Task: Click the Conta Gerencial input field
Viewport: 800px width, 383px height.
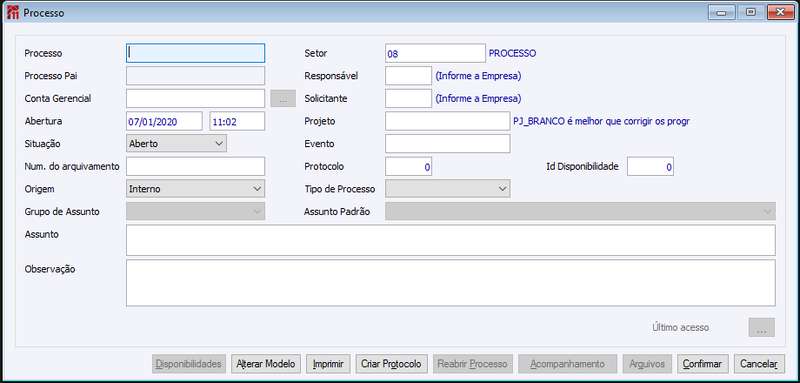Action: pyautogui.click(x=195, y=98)
